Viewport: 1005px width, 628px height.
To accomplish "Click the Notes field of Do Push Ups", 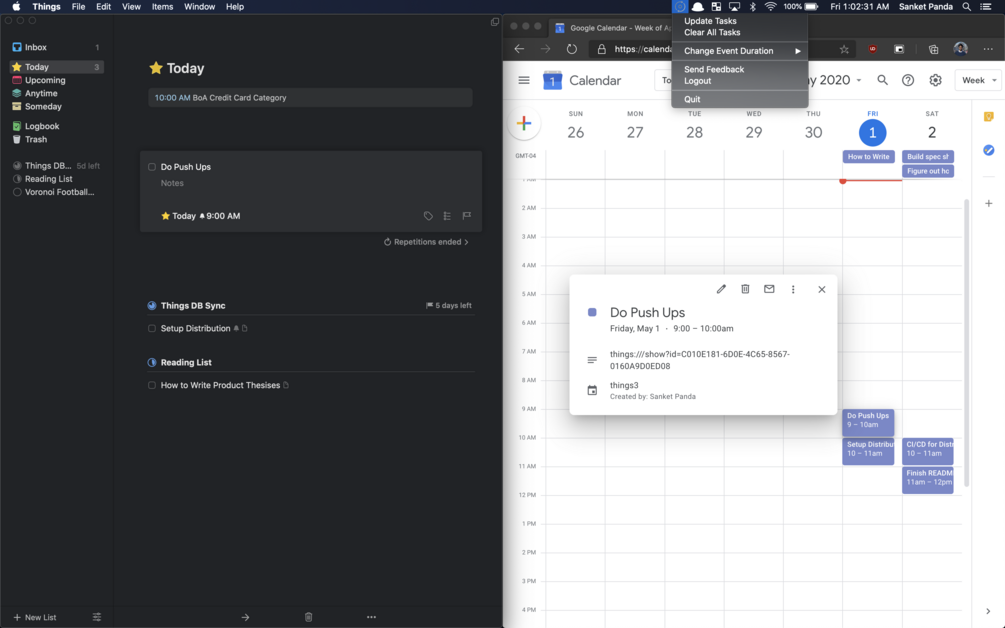I will tap(172, 183).
